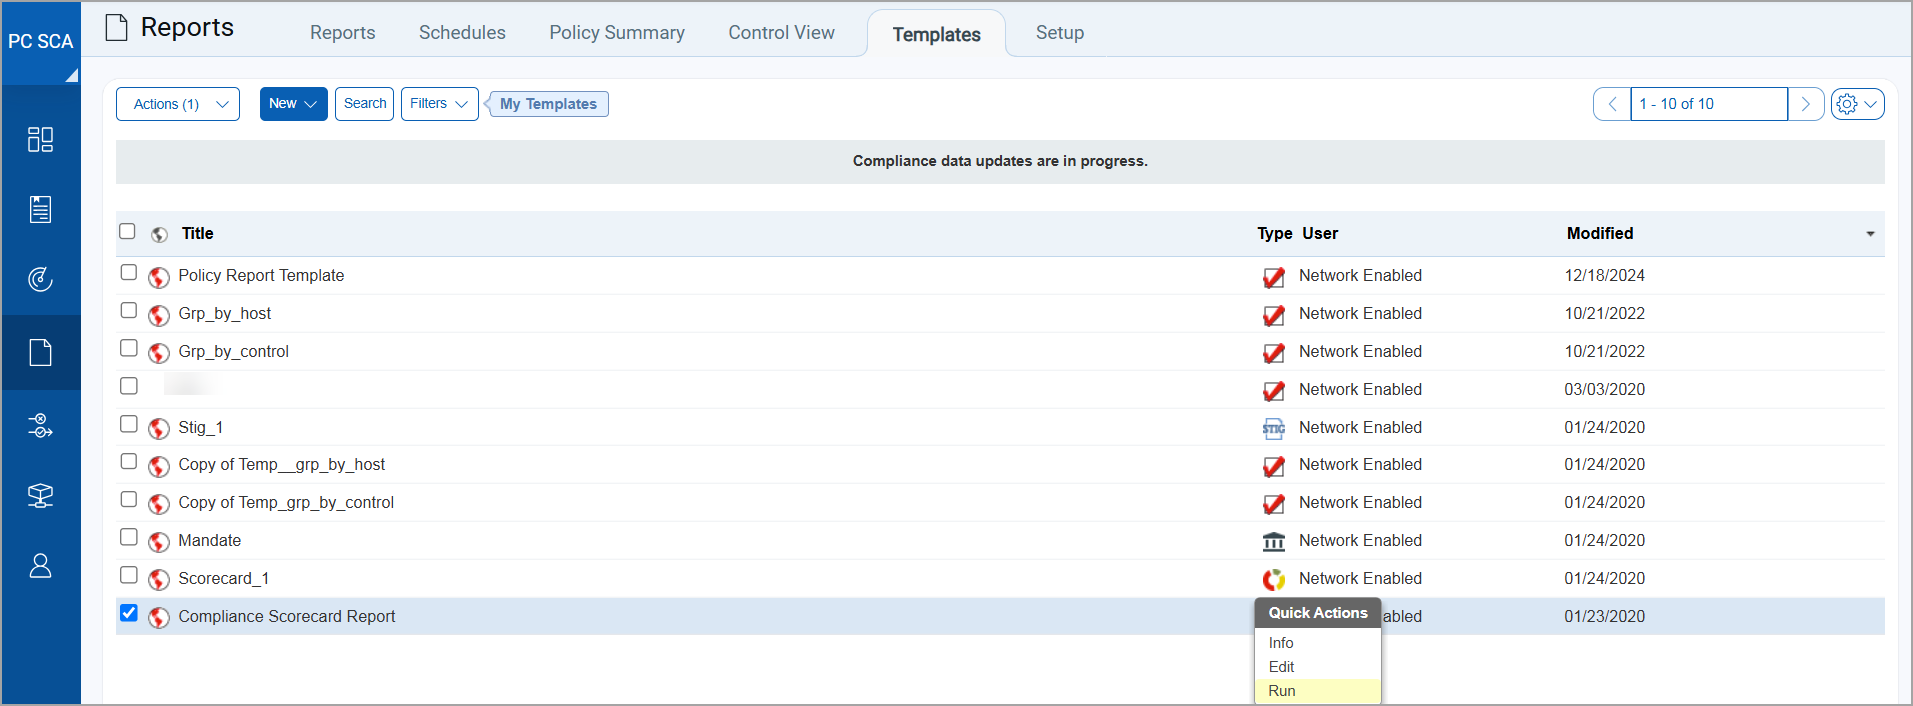Check the Grp_by_control row checkbox
This screenshot has width=1913, height=706.
[128, 348]
